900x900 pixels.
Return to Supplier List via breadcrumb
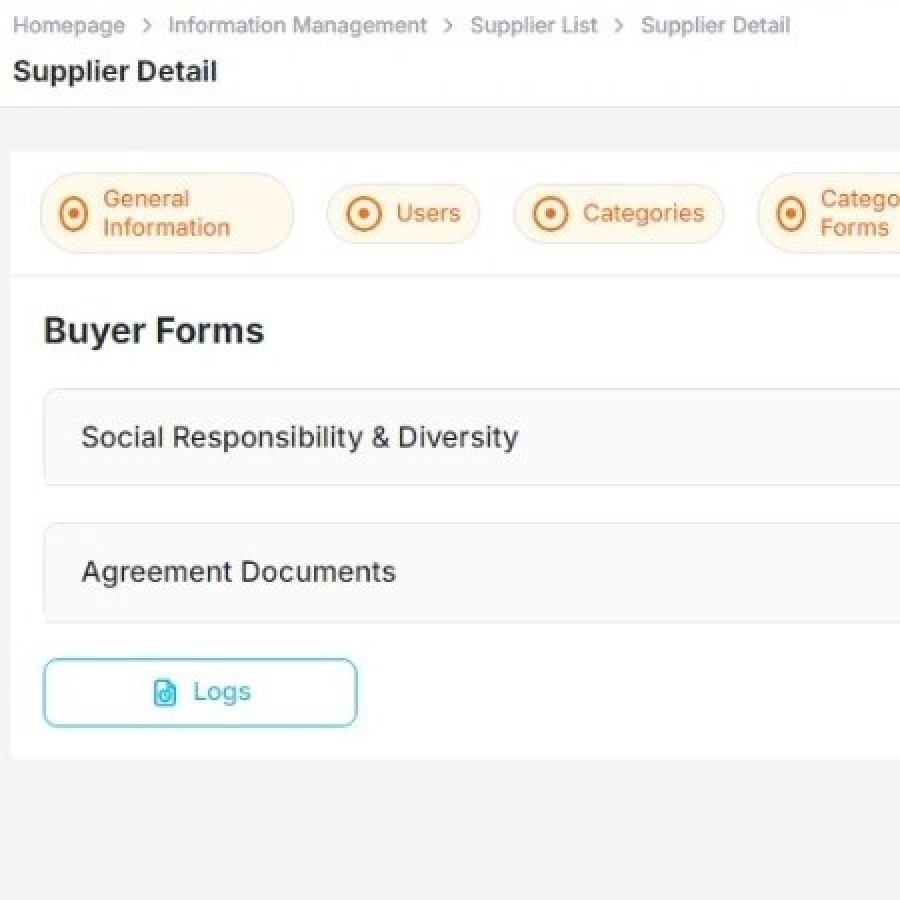[x=534, y=26]
